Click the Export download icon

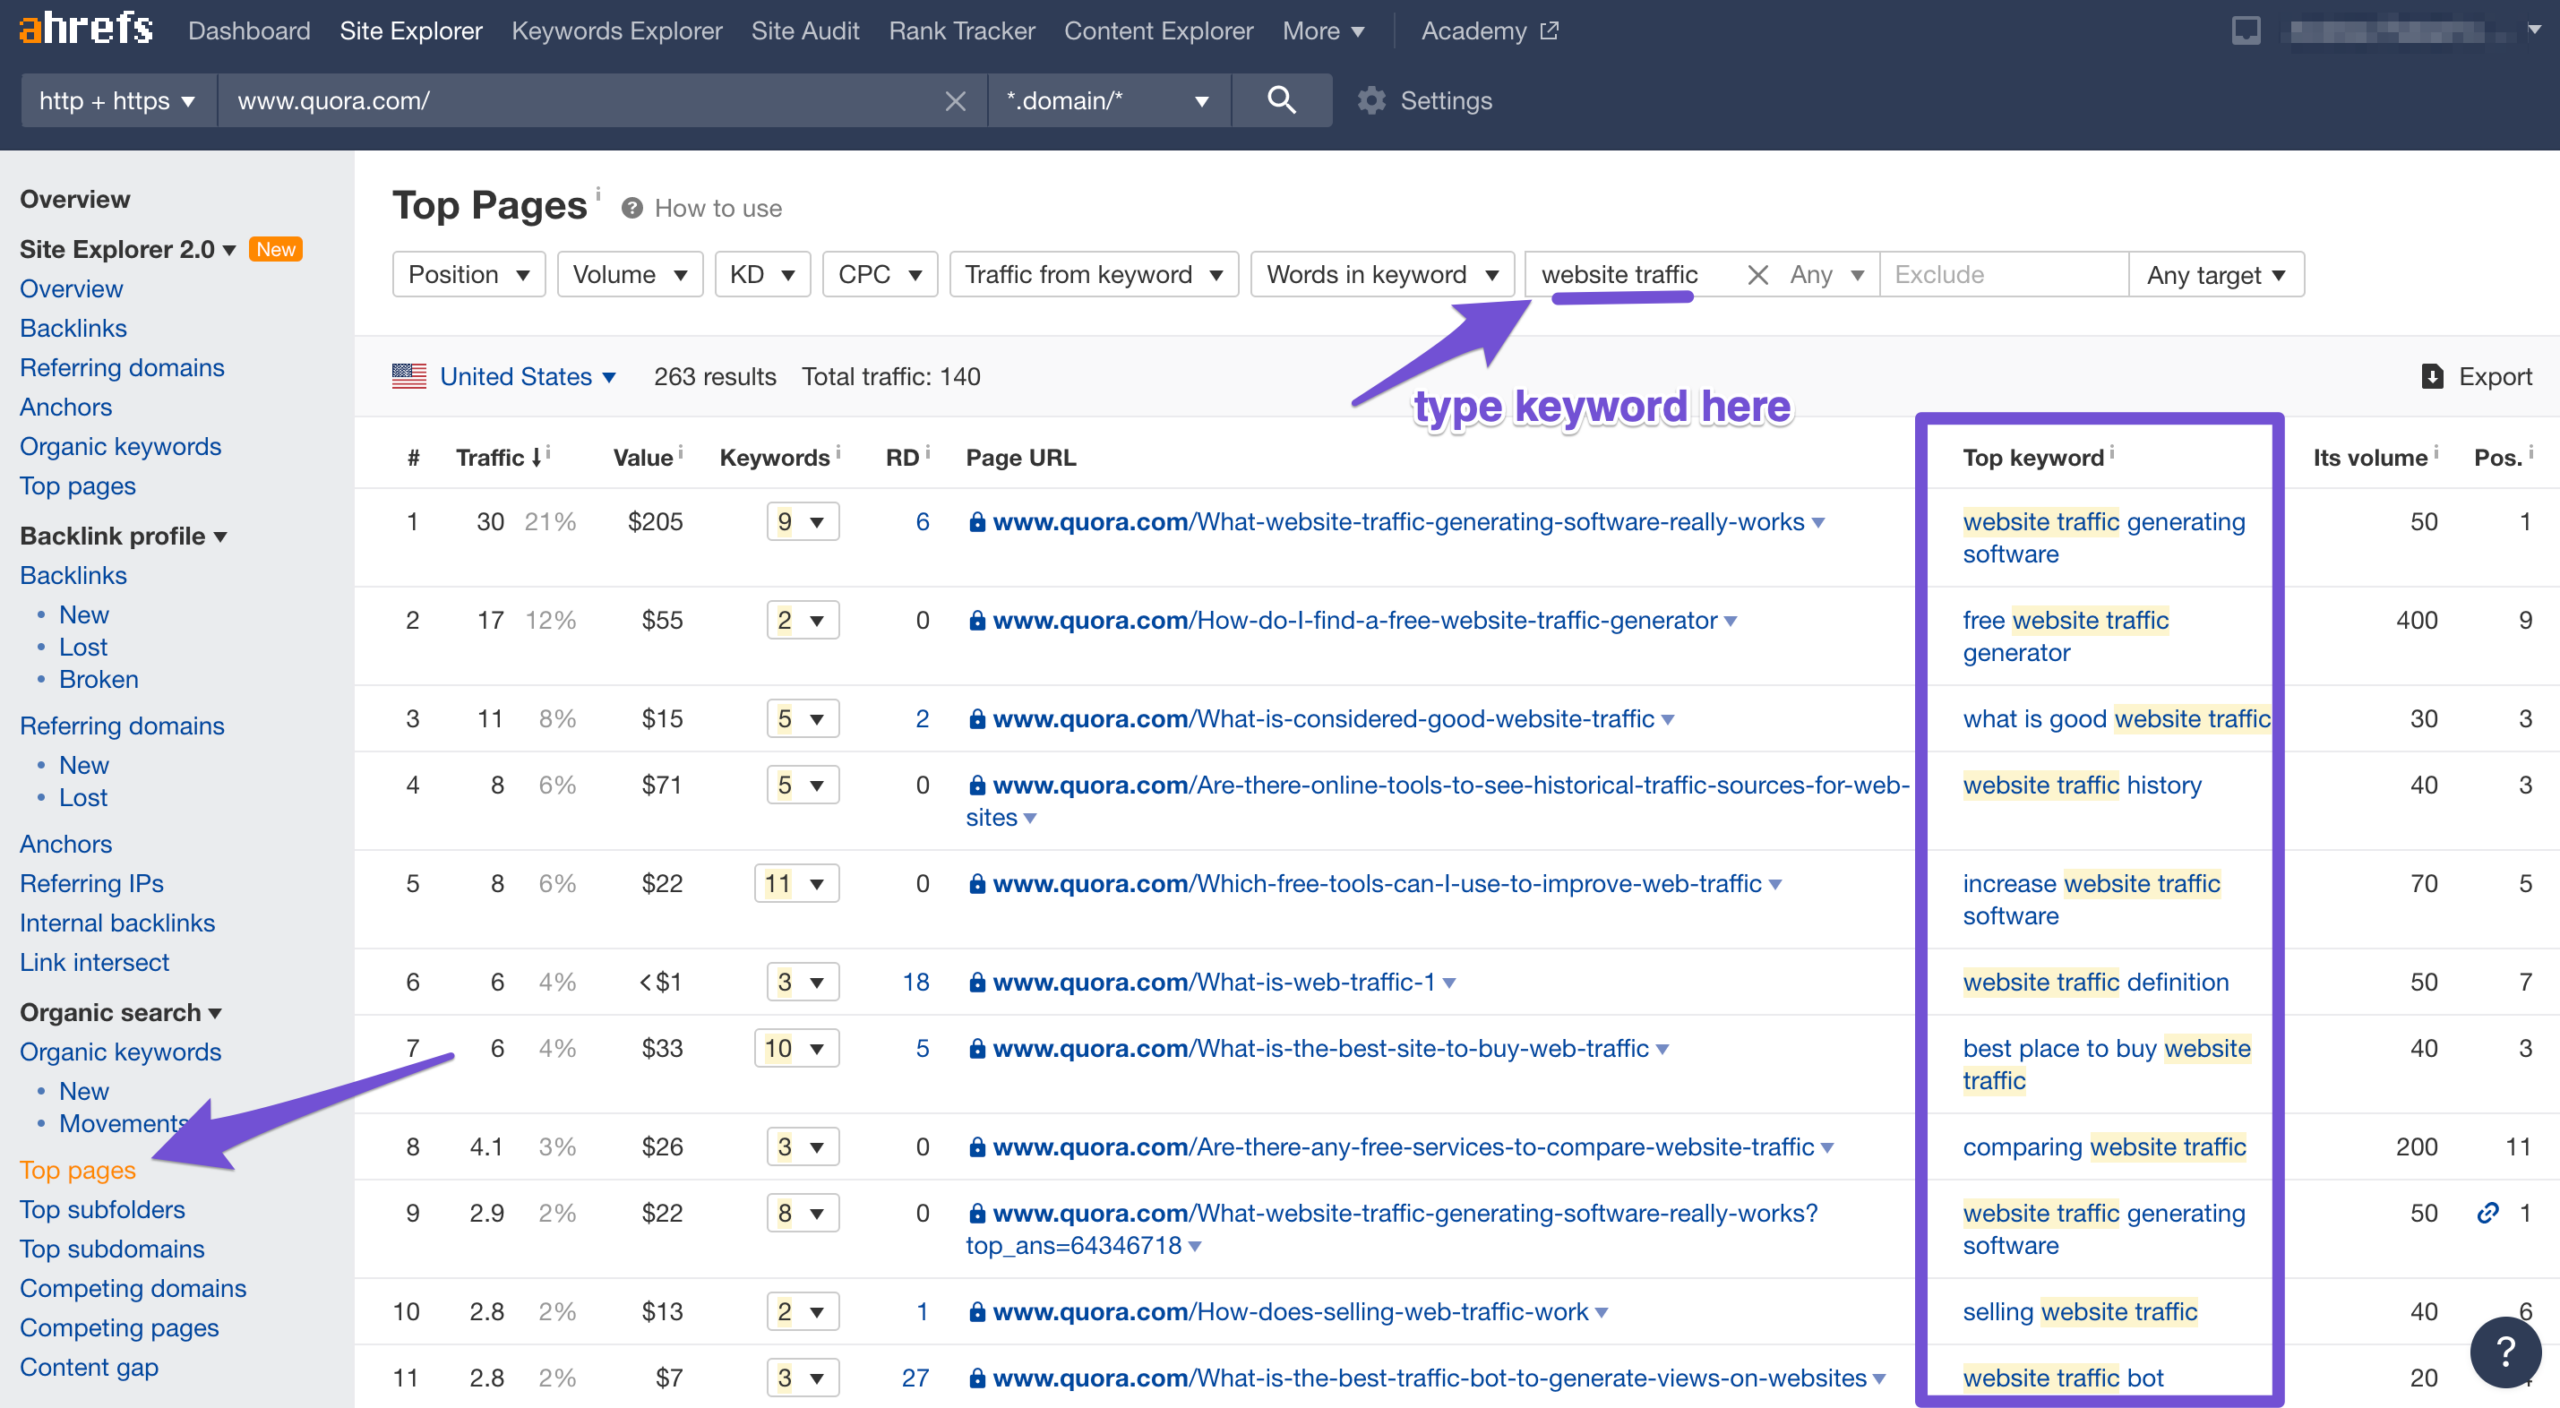pos(2432,376)
